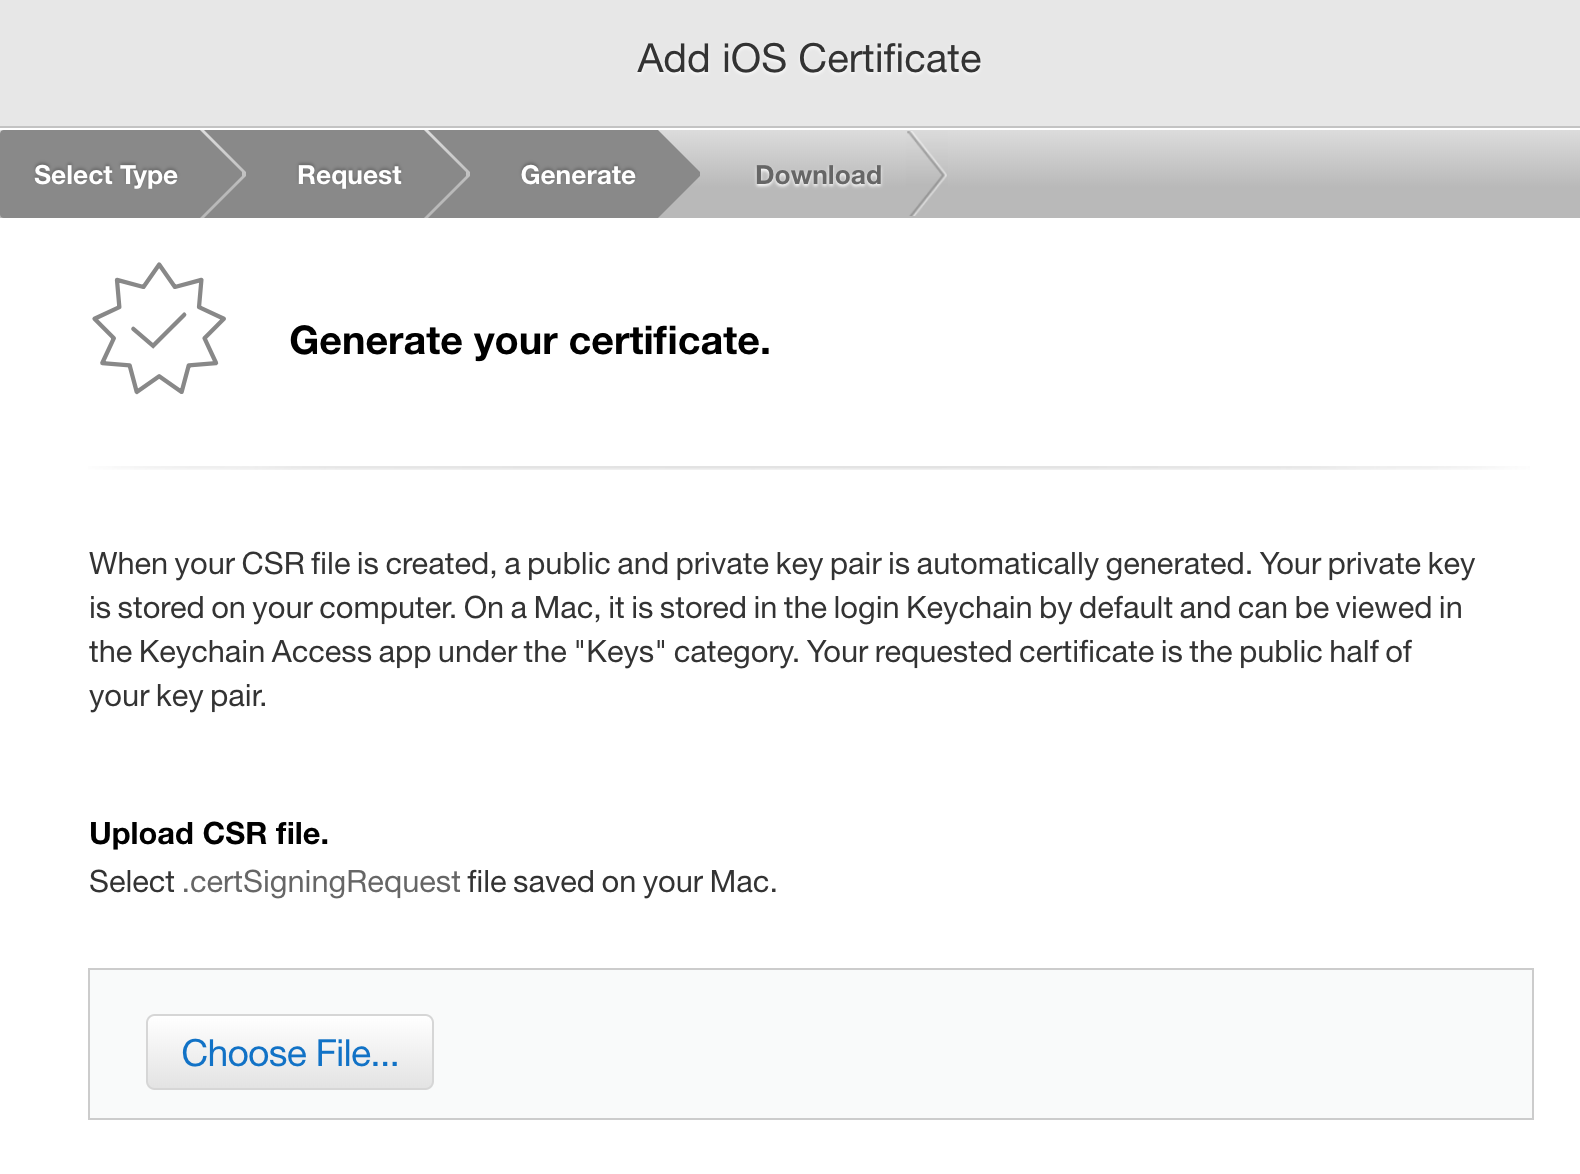Image resolution: width=1580 pixels, height=1174 pixels.
Task: Click the chevron outline after Download
Action: click(932, 175)
